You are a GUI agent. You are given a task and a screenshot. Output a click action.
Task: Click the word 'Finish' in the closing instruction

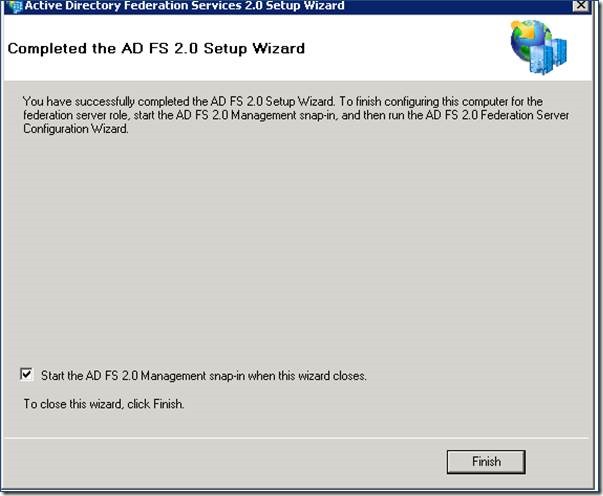(x=168, y=404)
